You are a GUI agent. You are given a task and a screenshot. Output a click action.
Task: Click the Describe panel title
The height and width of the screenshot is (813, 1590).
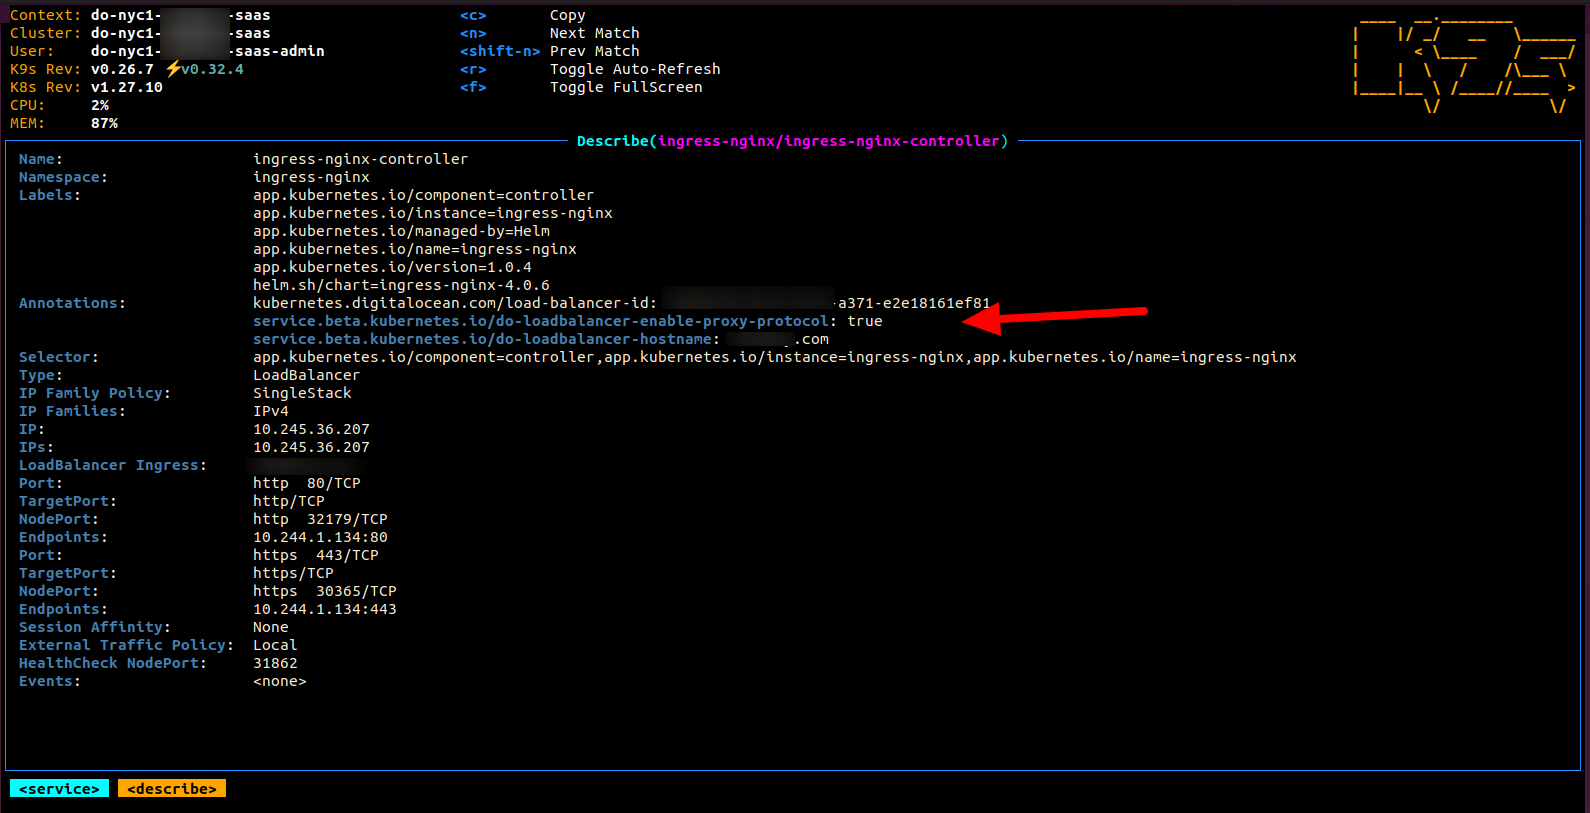click(x=792, y=141)
